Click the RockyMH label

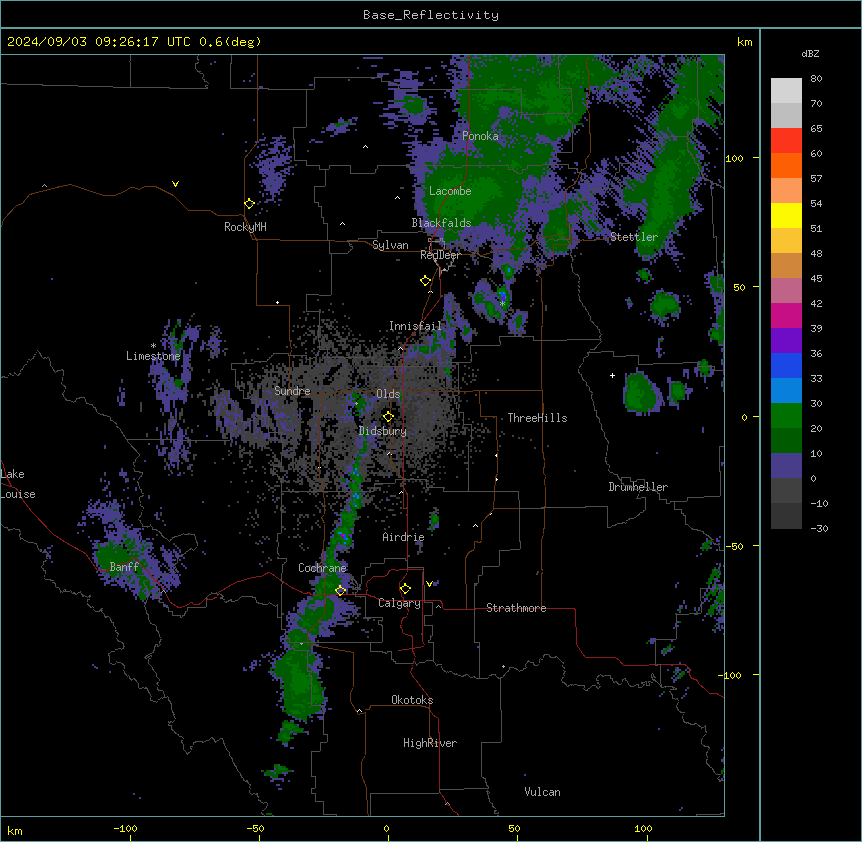[245, 227]
